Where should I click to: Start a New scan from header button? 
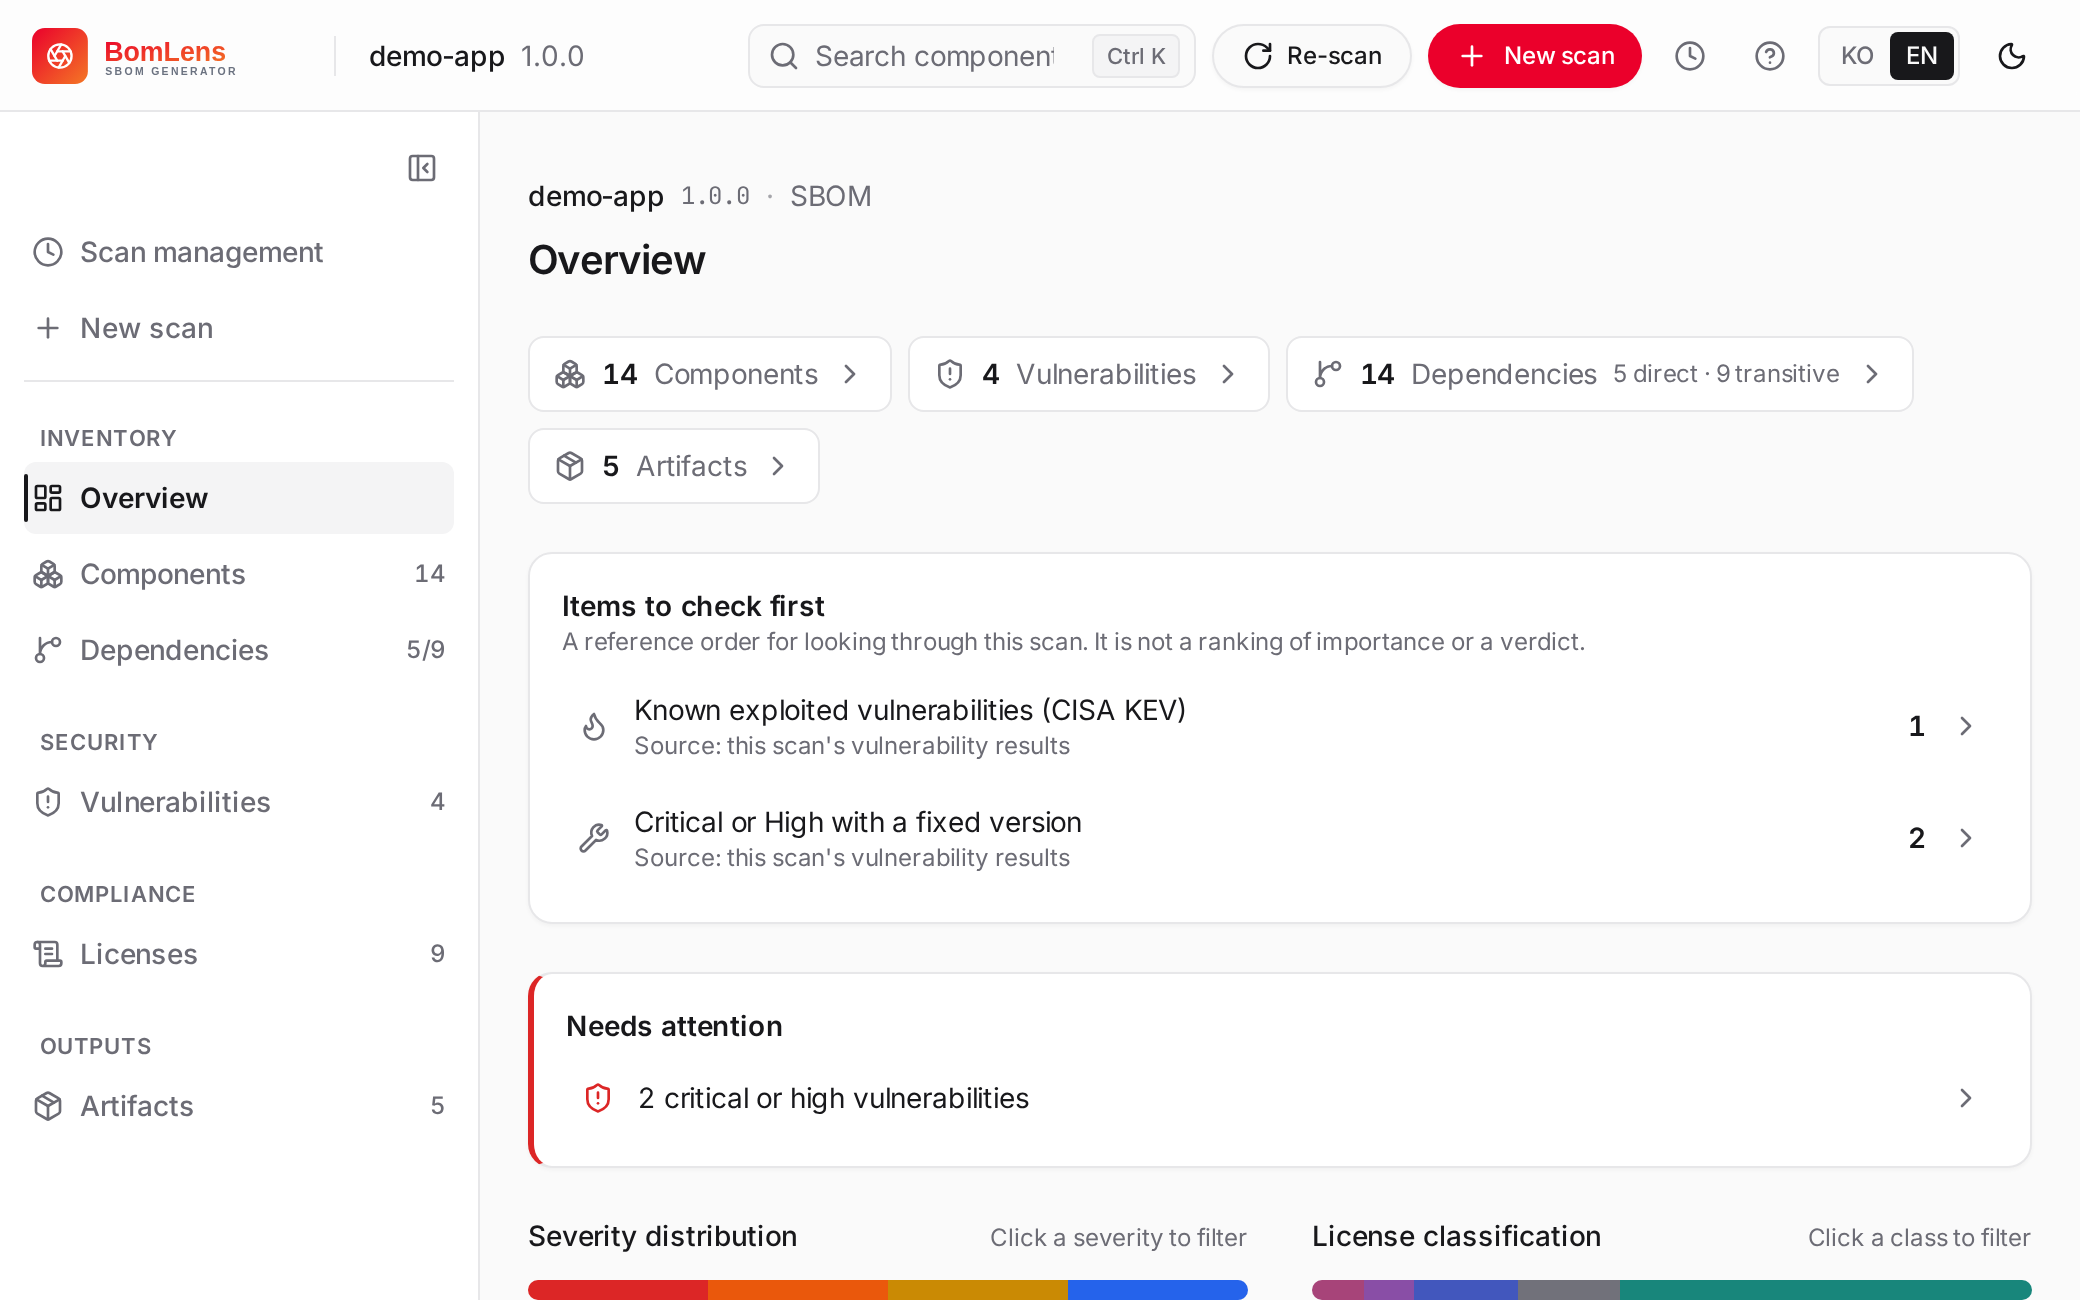(x=1534, y=56)
